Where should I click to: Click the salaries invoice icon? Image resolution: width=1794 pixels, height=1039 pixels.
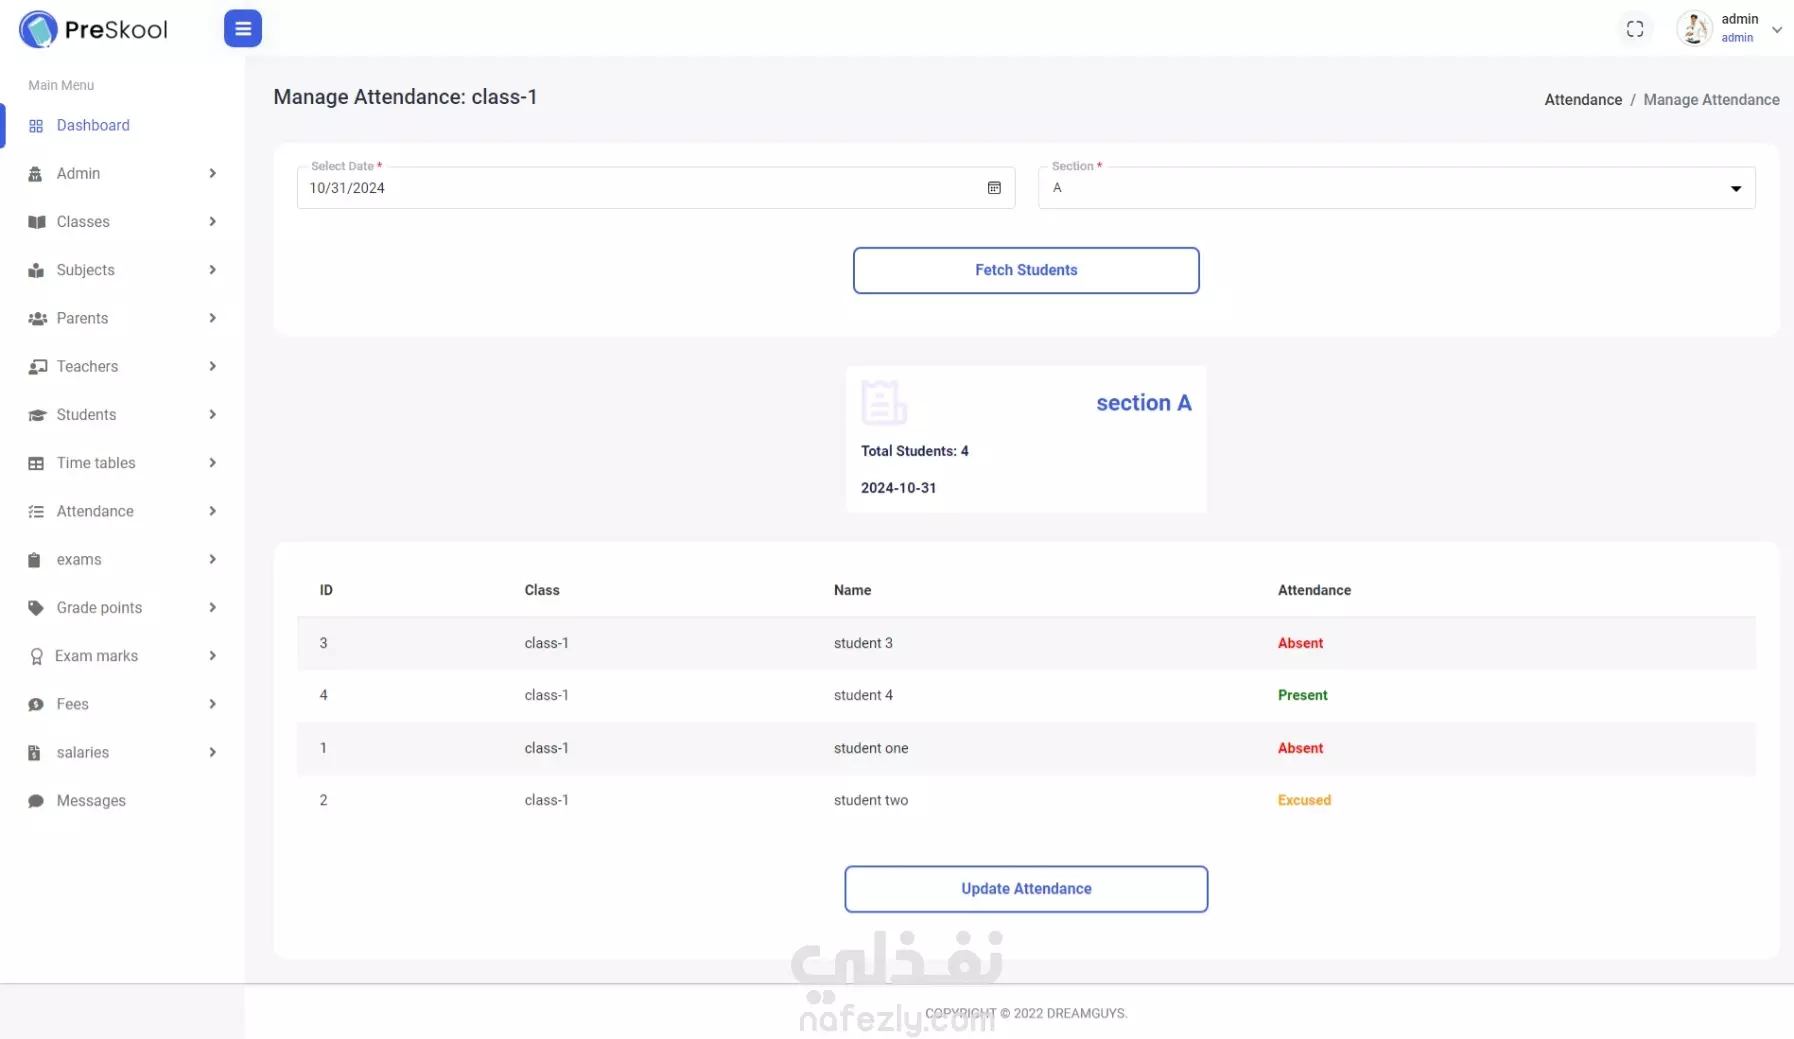click(x=35, y=753)
